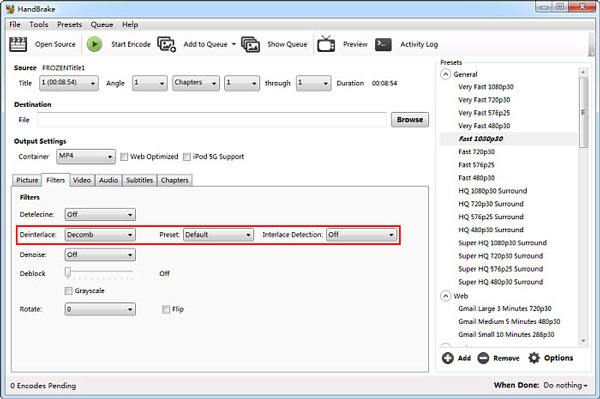Open the Title dropdown
The width and height of the screenshot is (600, 399).
[x=69, y=83]
